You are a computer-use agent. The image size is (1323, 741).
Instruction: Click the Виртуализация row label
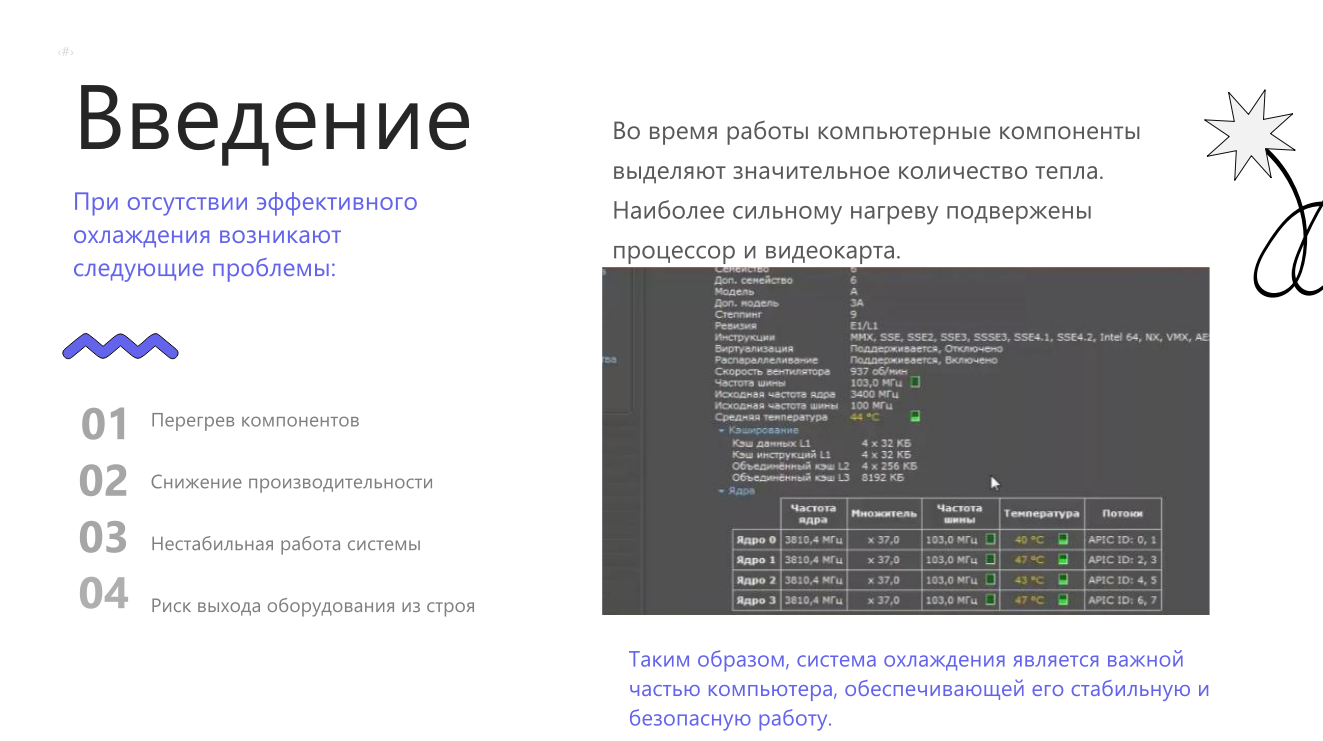pyautogui.click(x=753, y=348)
